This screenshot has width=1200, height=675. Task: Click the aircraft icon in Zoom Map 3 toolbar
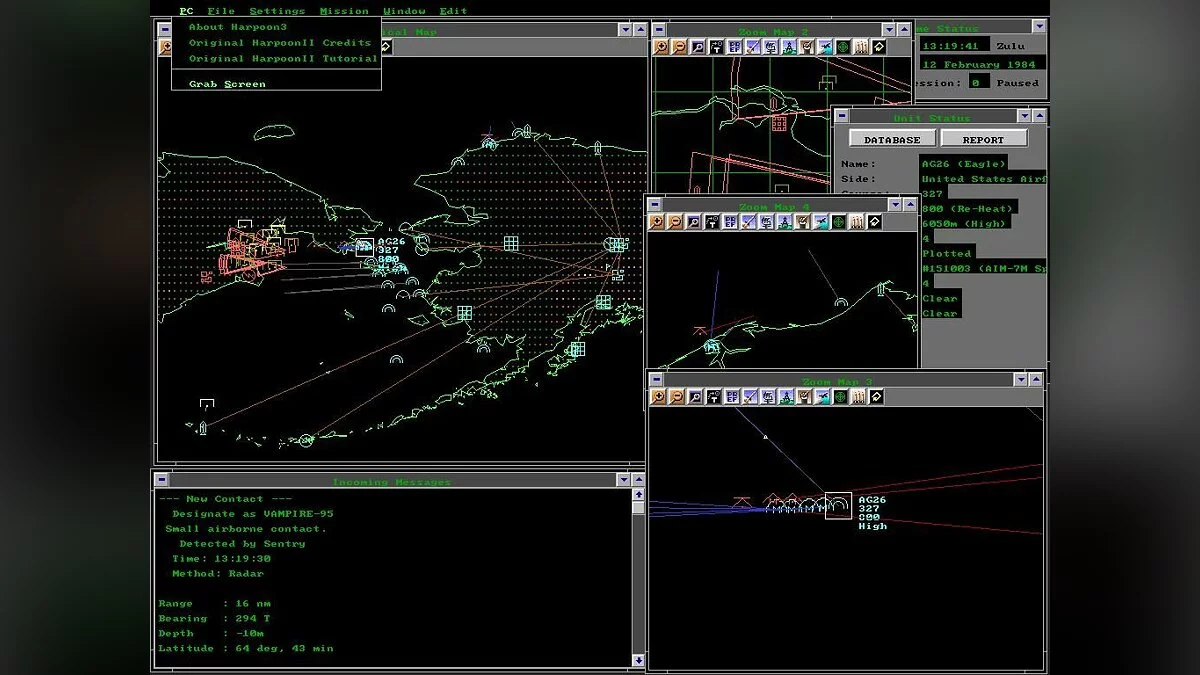click(x=823, y=397)
